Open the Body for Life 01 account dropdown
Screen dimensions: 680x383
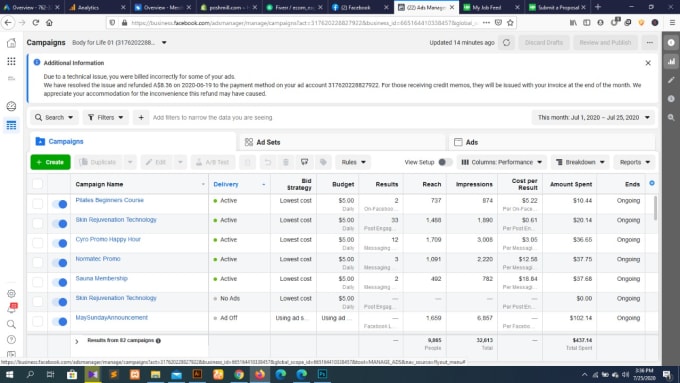(x=120, y=43)
